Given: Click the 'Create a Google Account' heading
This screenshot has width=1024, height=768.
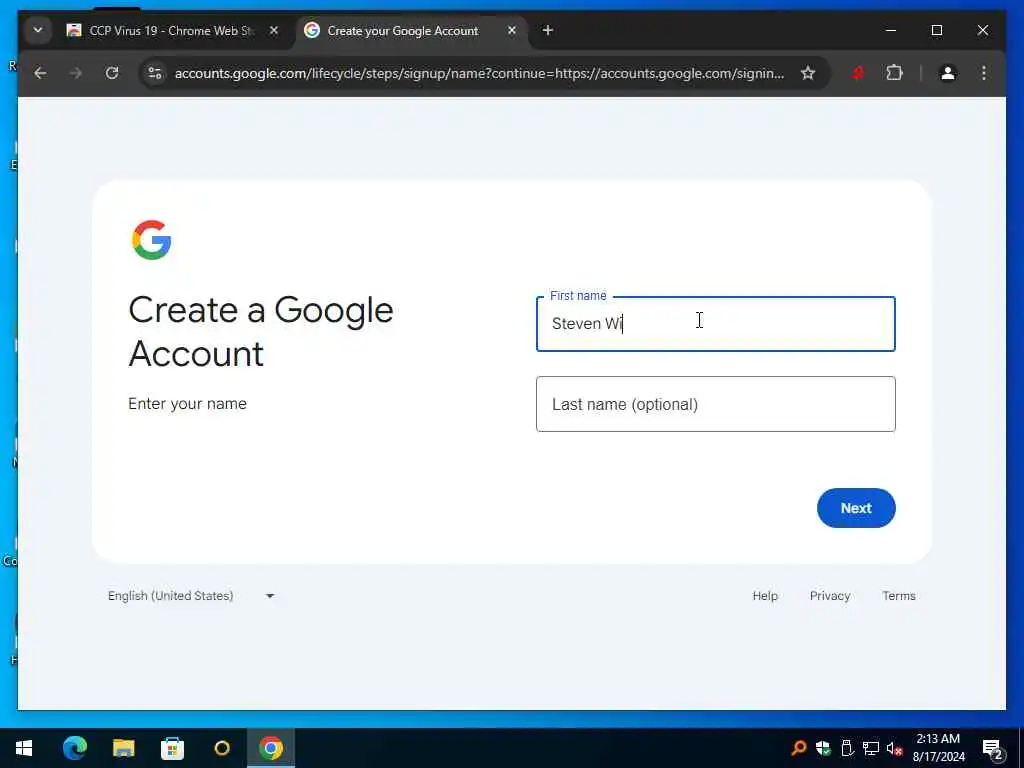Looking at the screenshot, I should pos(261,332).
